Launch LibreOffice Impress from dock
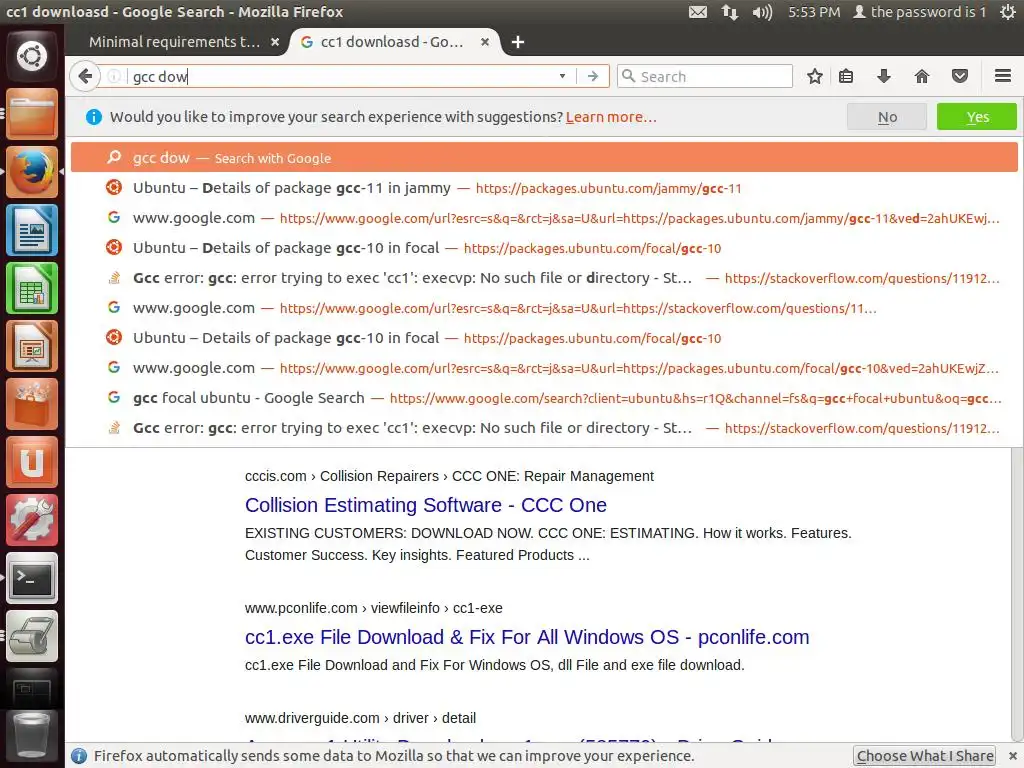 [32, 346]
